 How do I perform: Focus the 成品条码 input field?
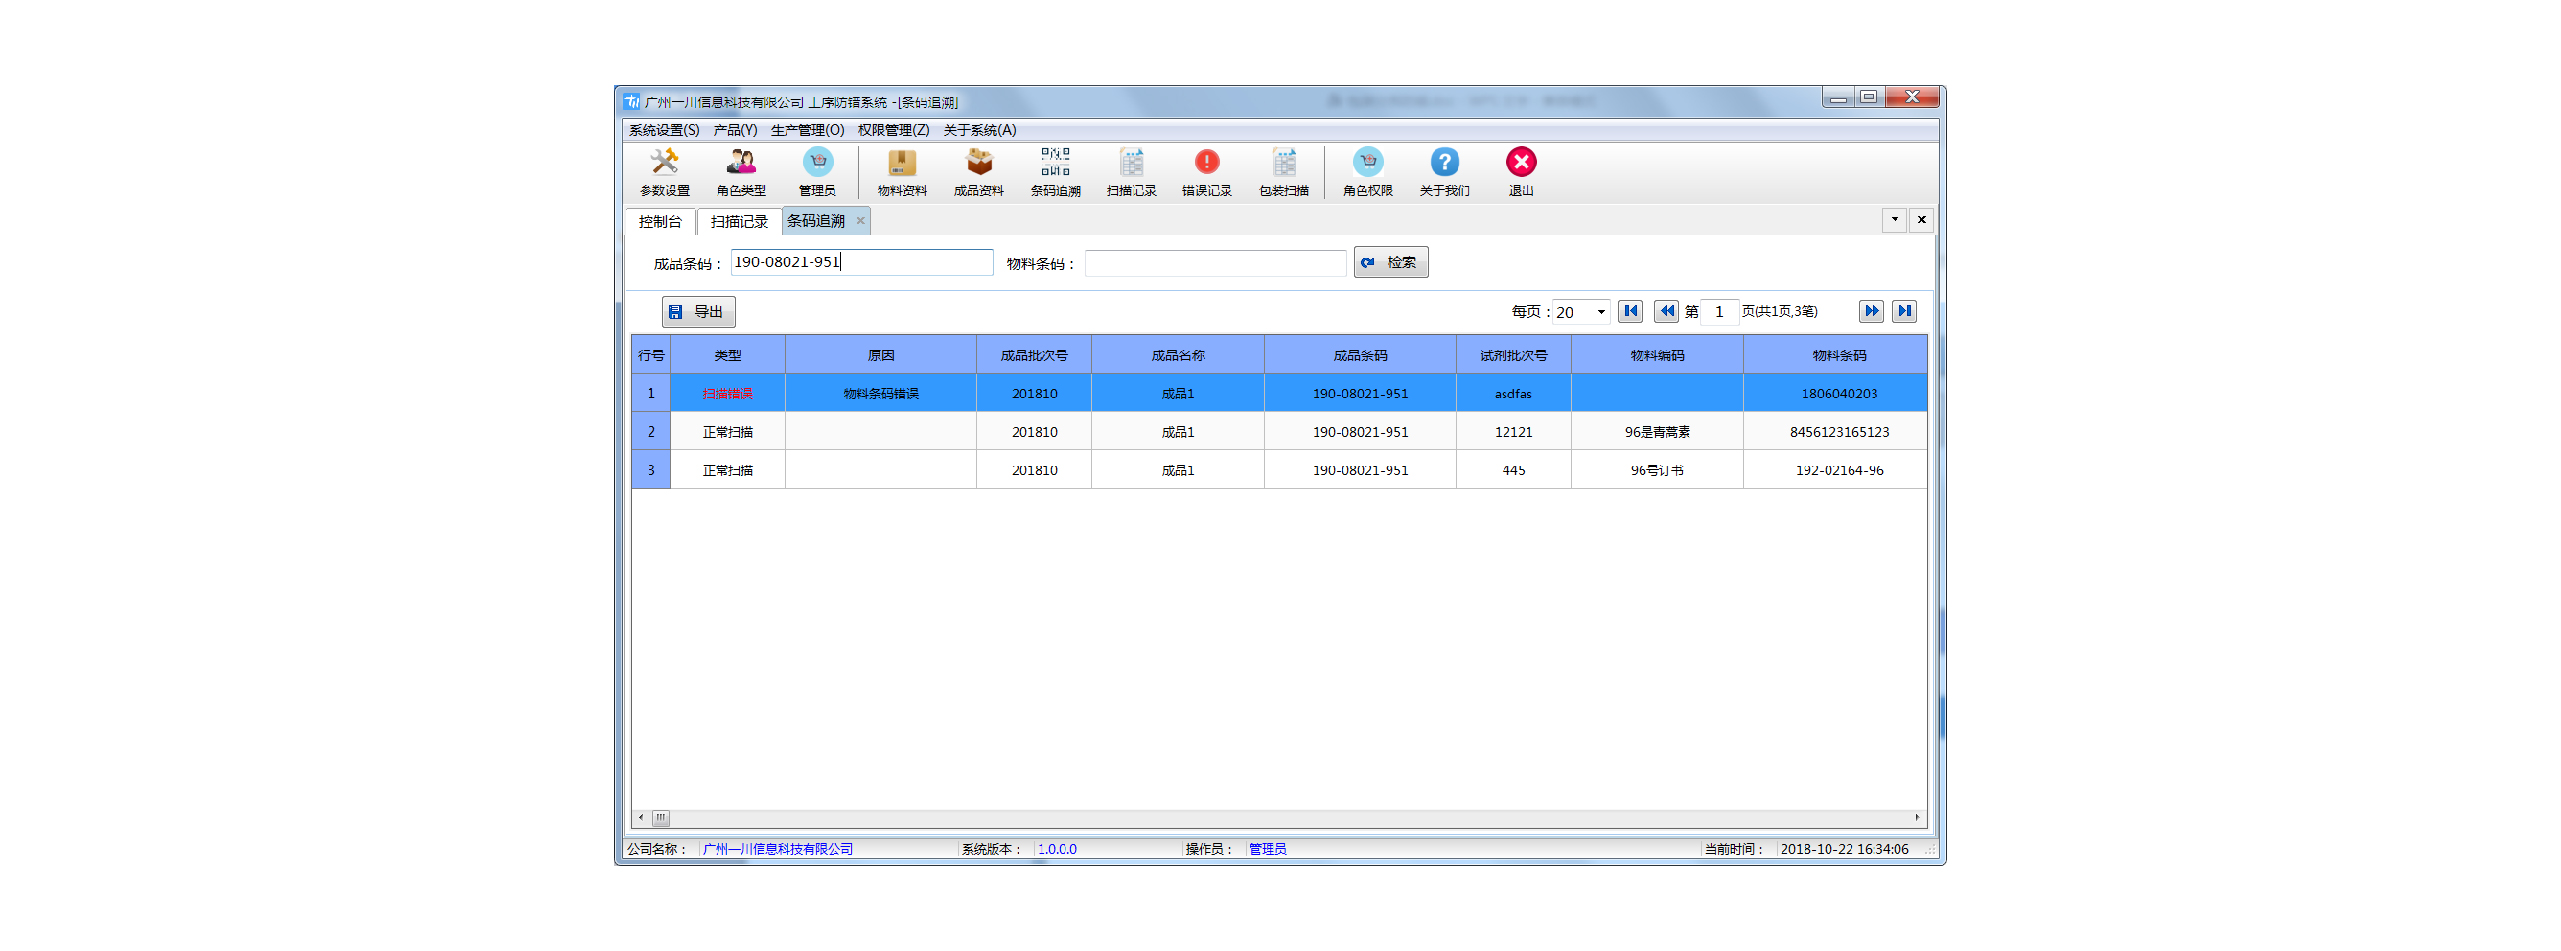(x=862, y=262)
